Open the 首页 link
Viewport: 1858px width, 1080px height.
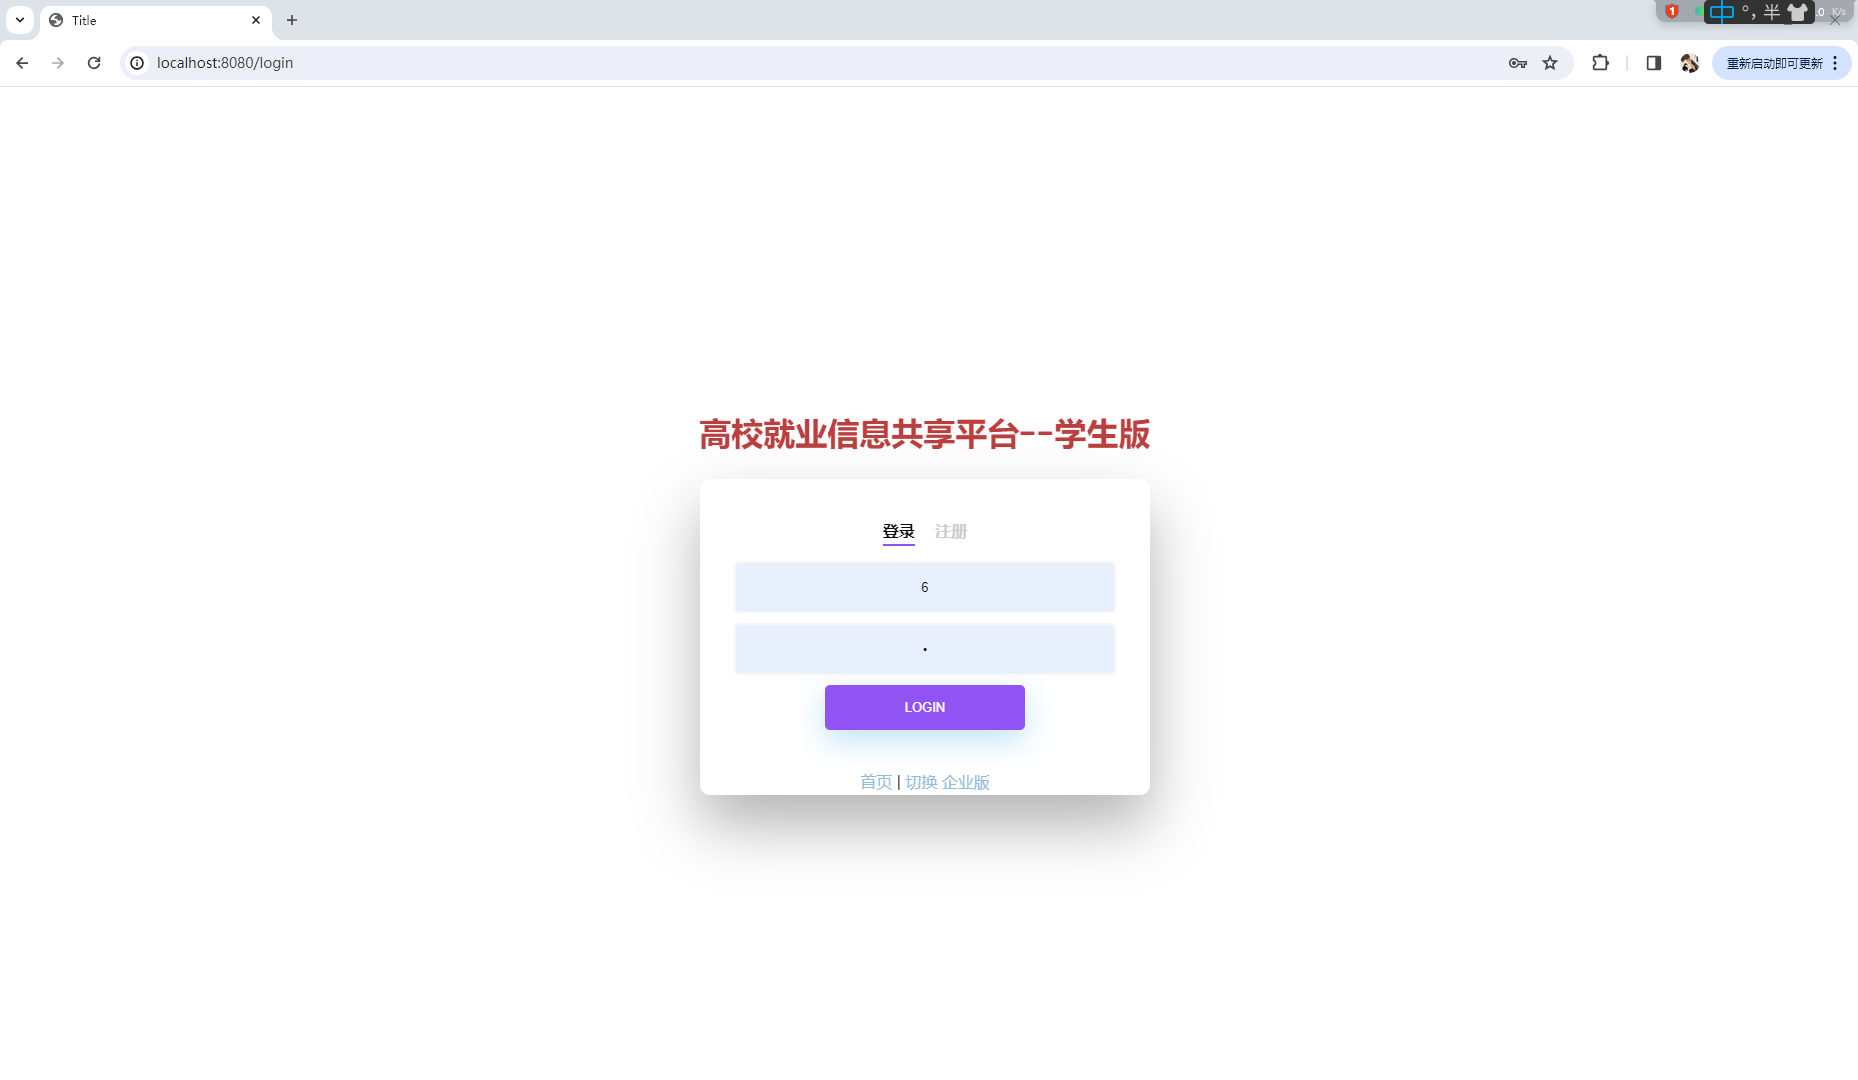[876, 782]
